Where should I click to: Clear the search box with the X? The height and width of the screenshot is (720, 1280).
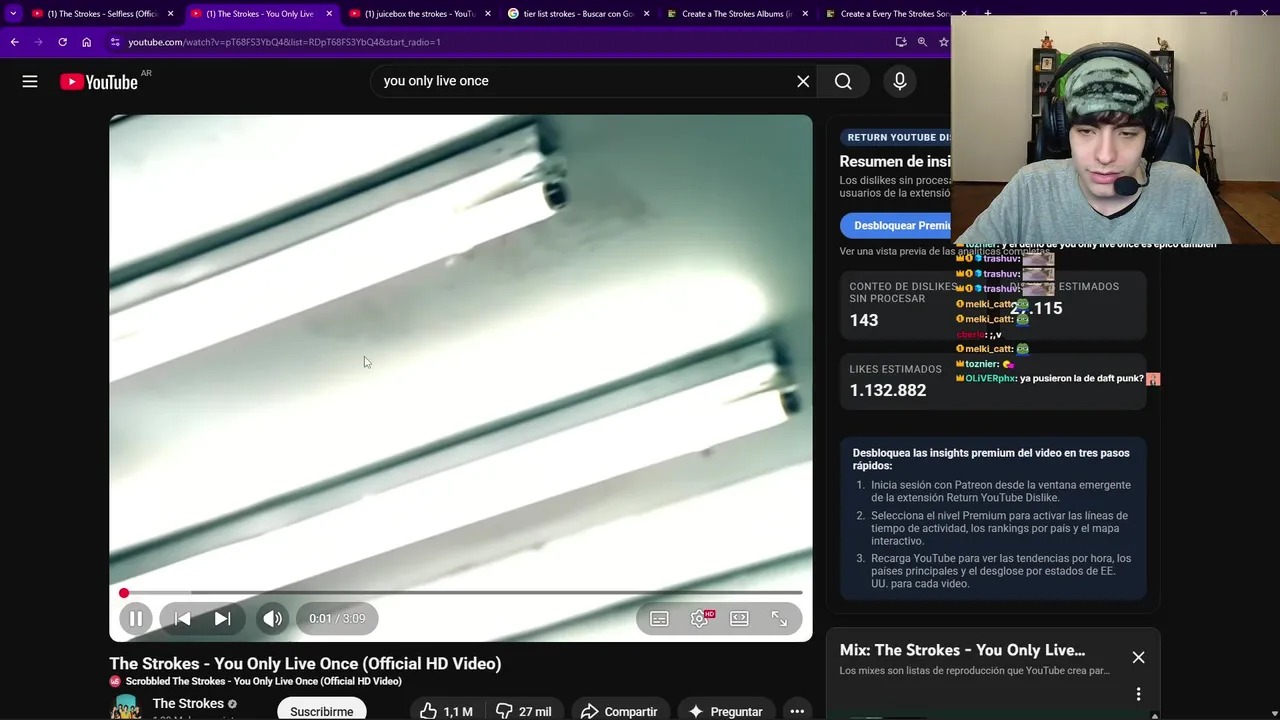tap(803, 81)
